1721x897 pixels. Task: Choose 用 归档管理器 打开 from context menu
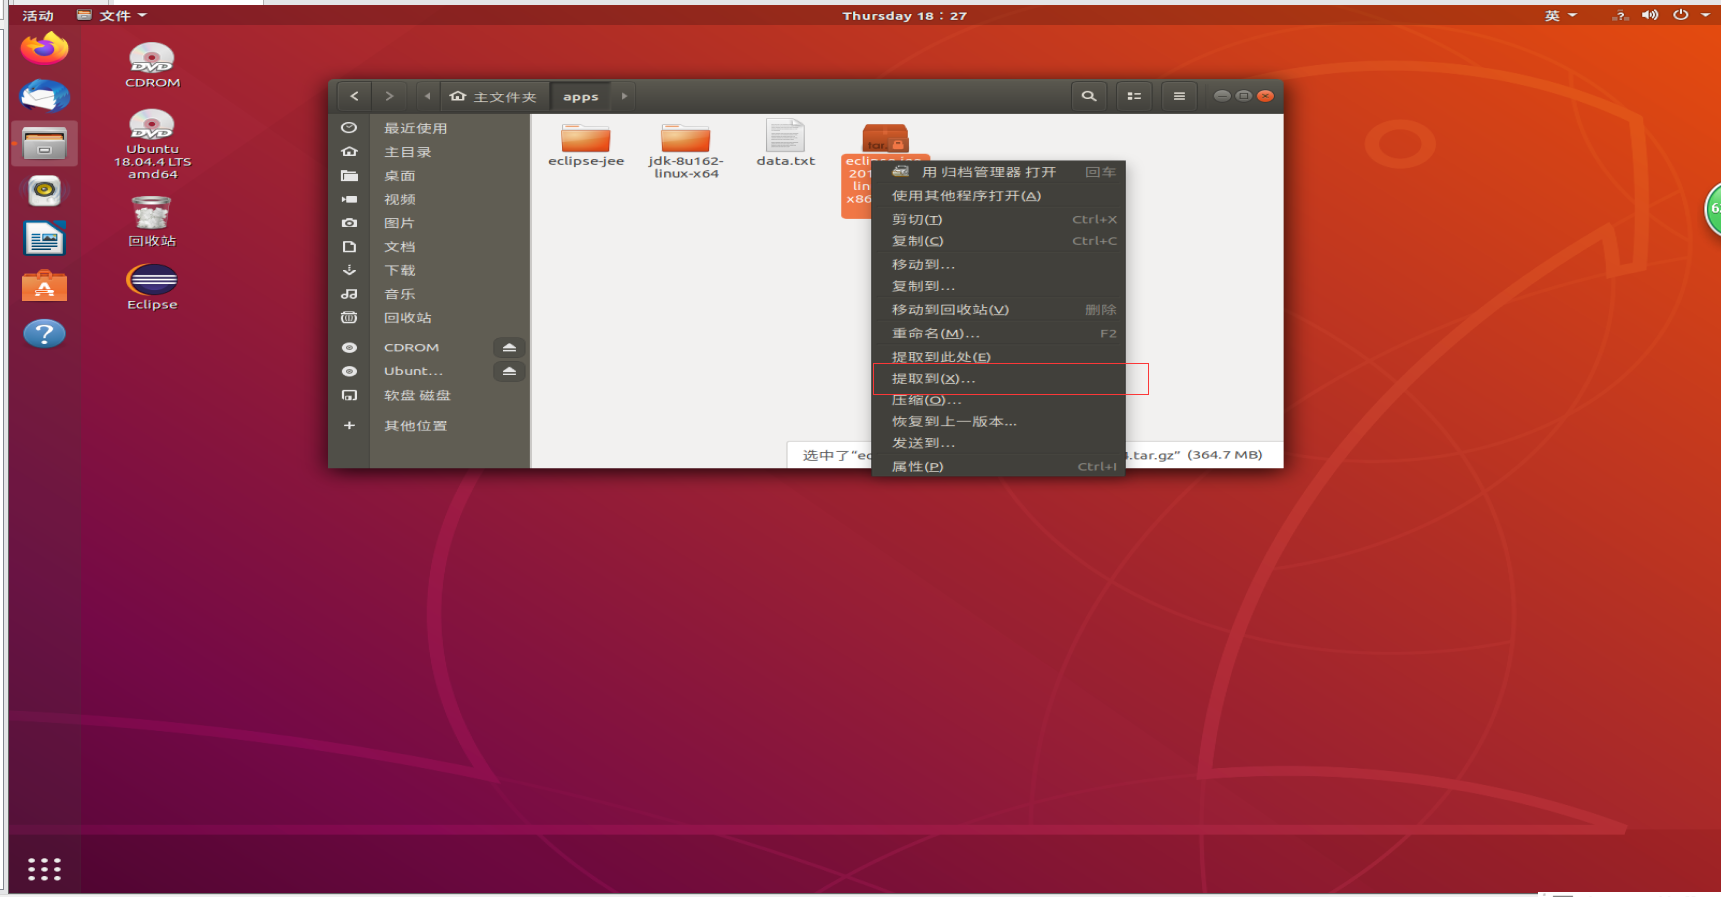coord(999,172)
